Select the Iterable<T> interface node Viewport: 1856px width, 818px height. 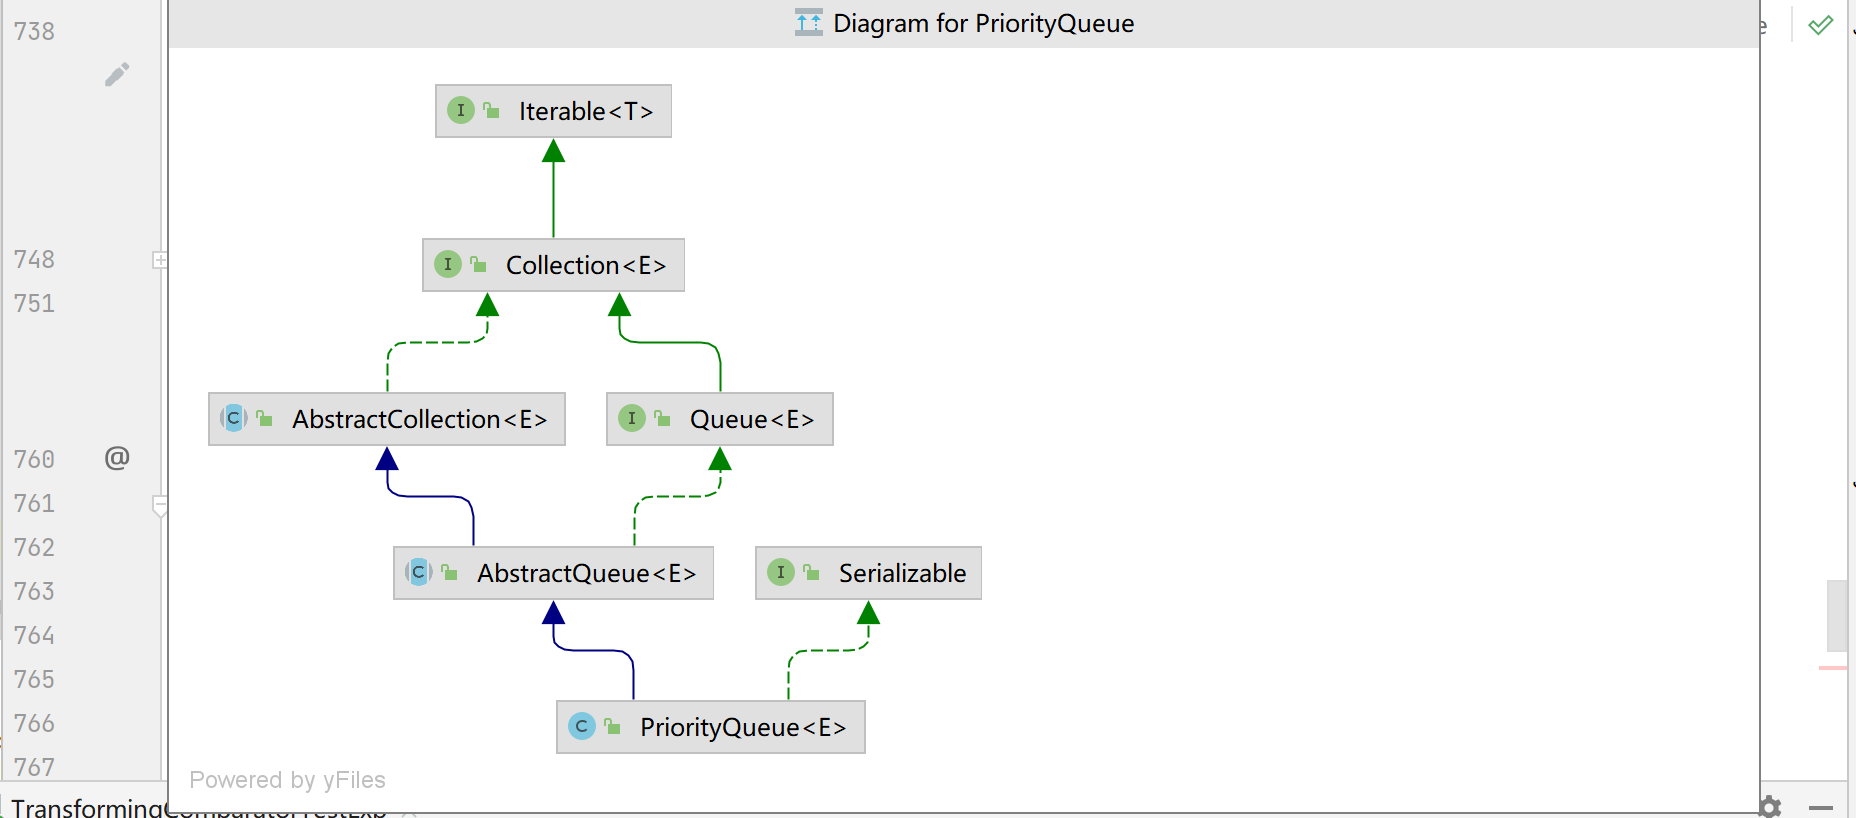tap(553, 111)
